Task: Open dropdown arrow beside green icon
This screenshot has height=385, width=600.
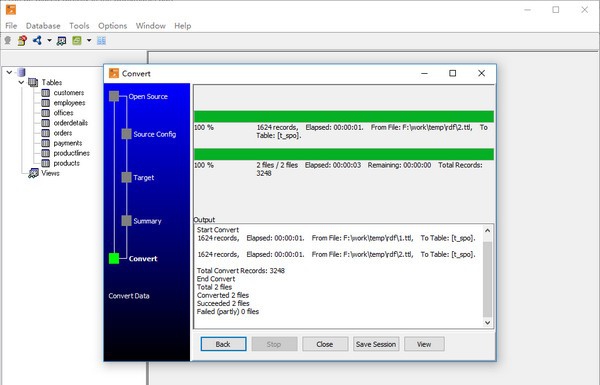Action: 89,40
